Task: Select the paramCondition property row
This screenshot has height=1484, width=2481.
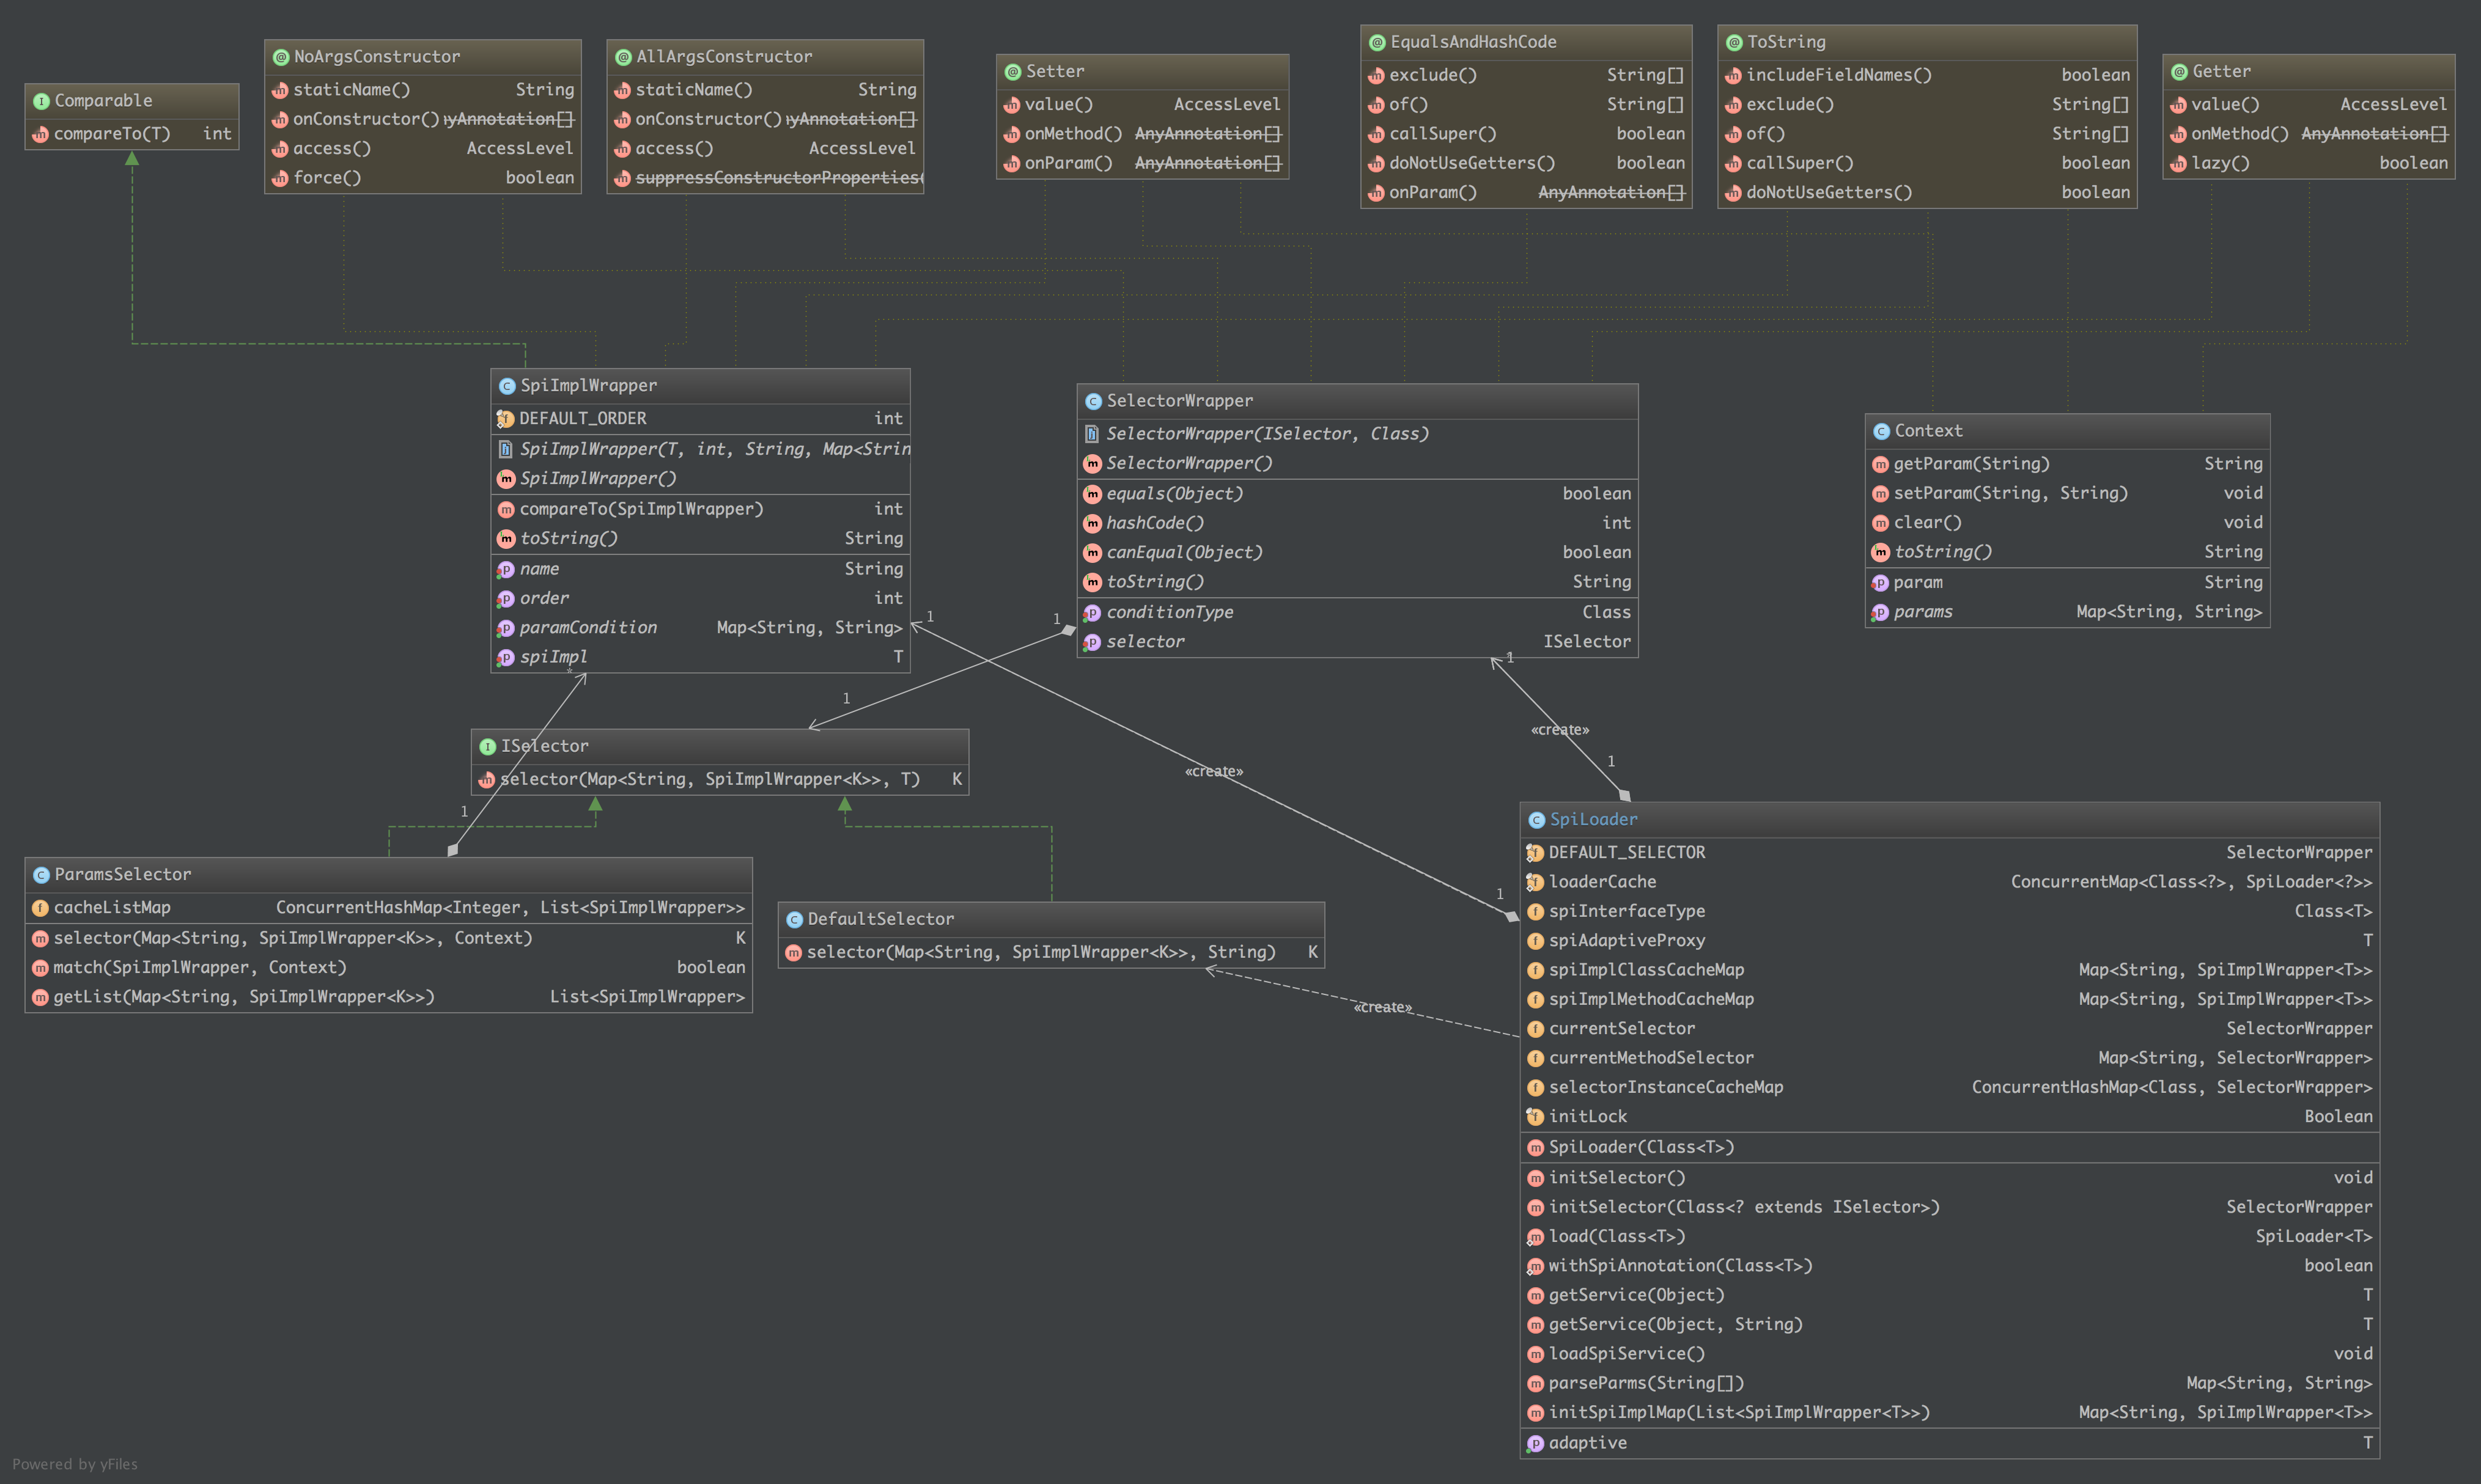Action: 588,627
